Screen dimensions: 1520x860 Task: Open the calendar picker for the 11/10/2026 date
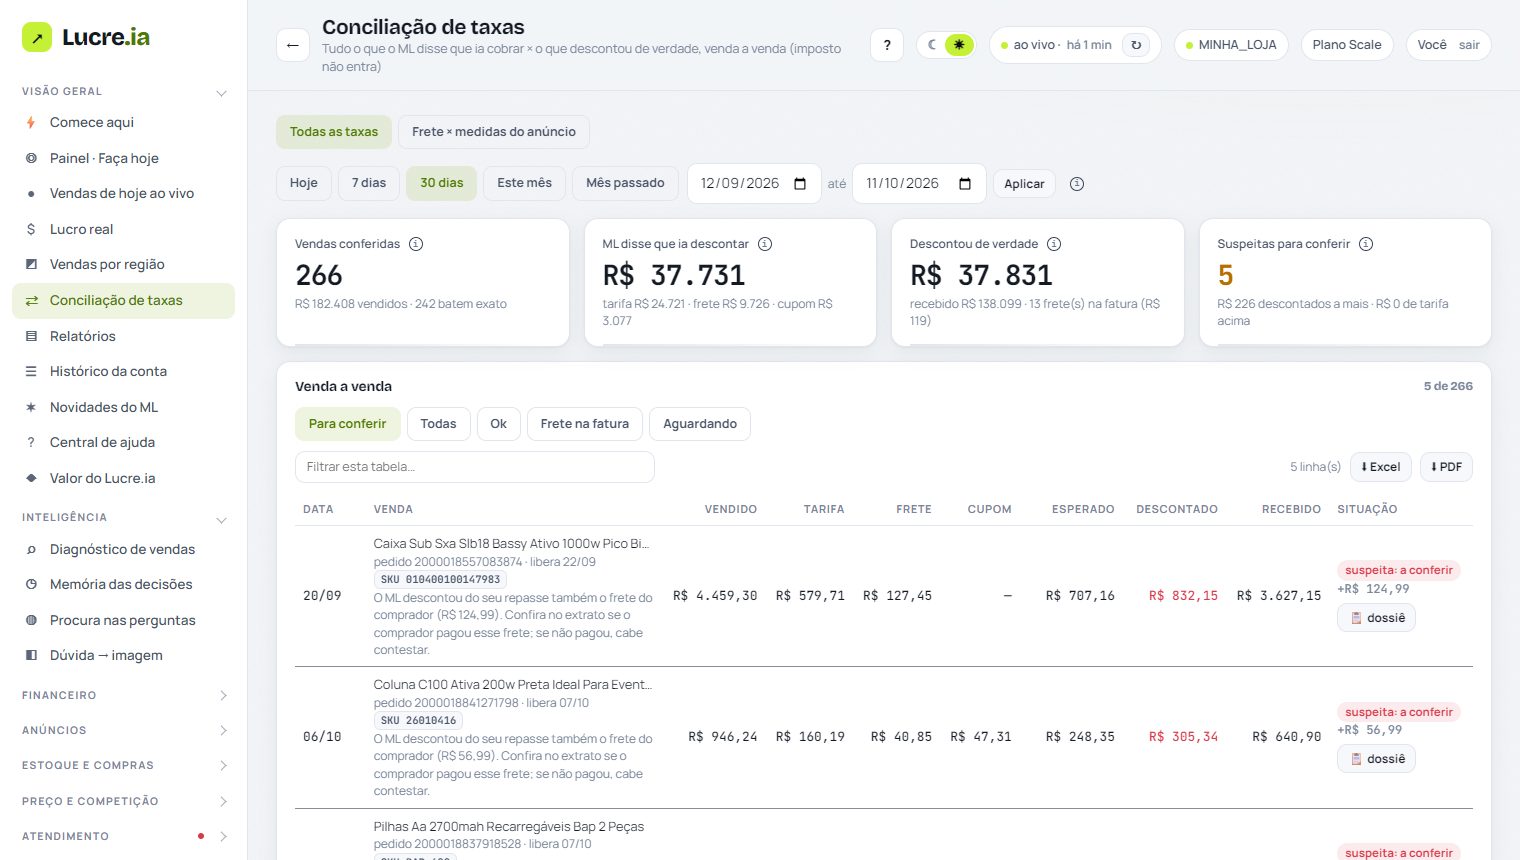pos(965,184)
